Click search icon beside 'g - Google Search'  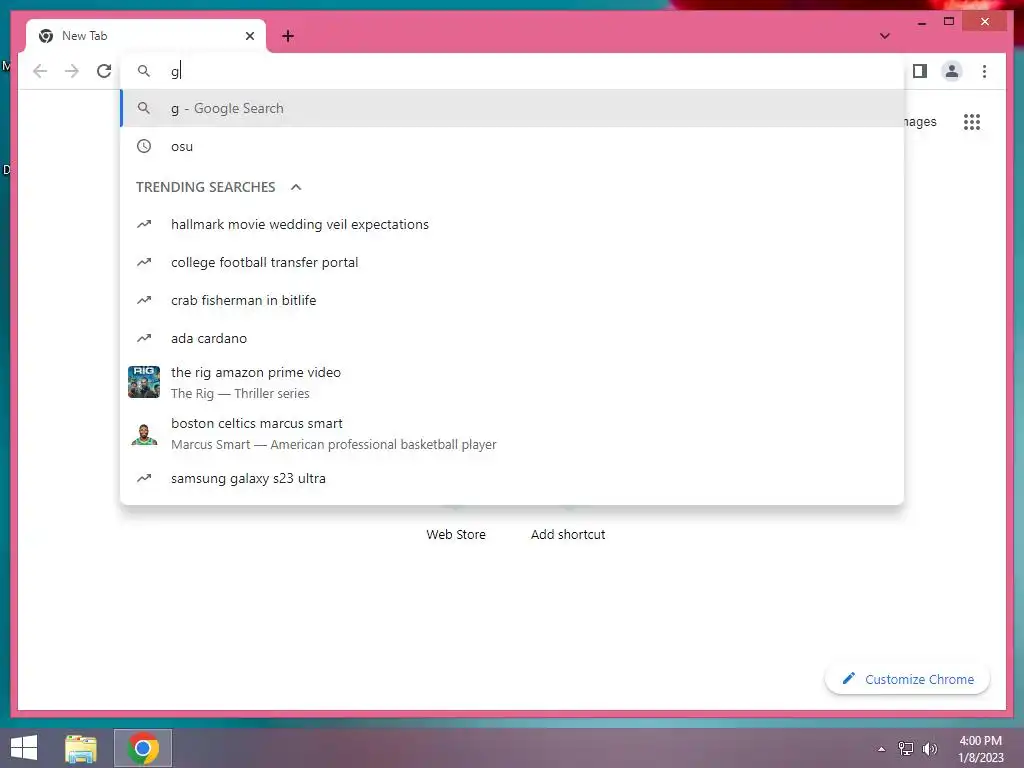[x=144, y=108]
